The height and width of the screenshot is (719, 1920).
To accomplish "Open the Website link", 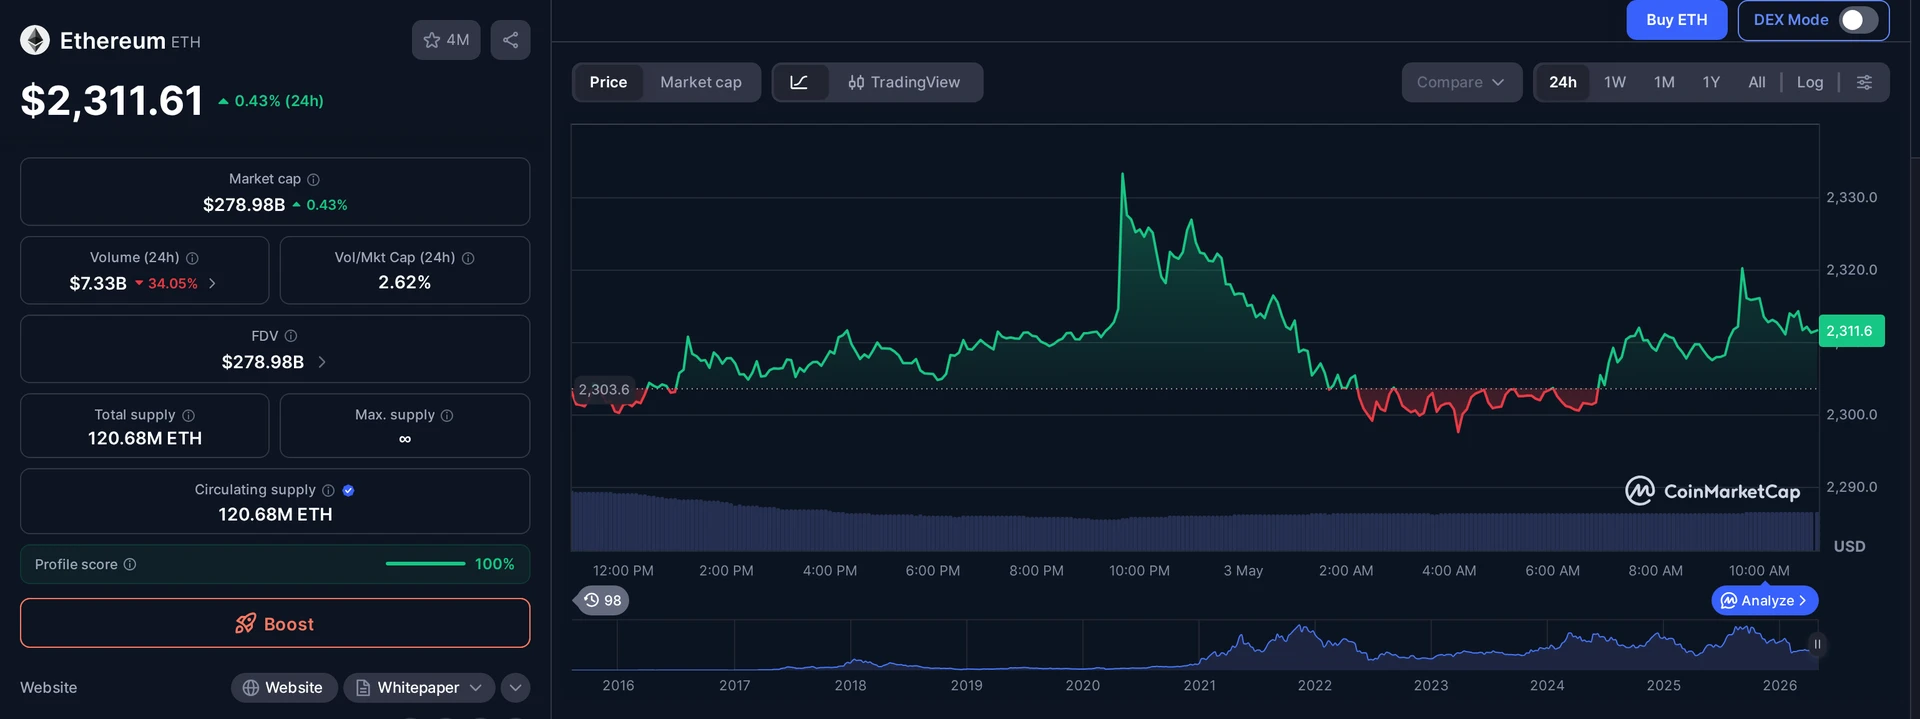I will point(283,687).
